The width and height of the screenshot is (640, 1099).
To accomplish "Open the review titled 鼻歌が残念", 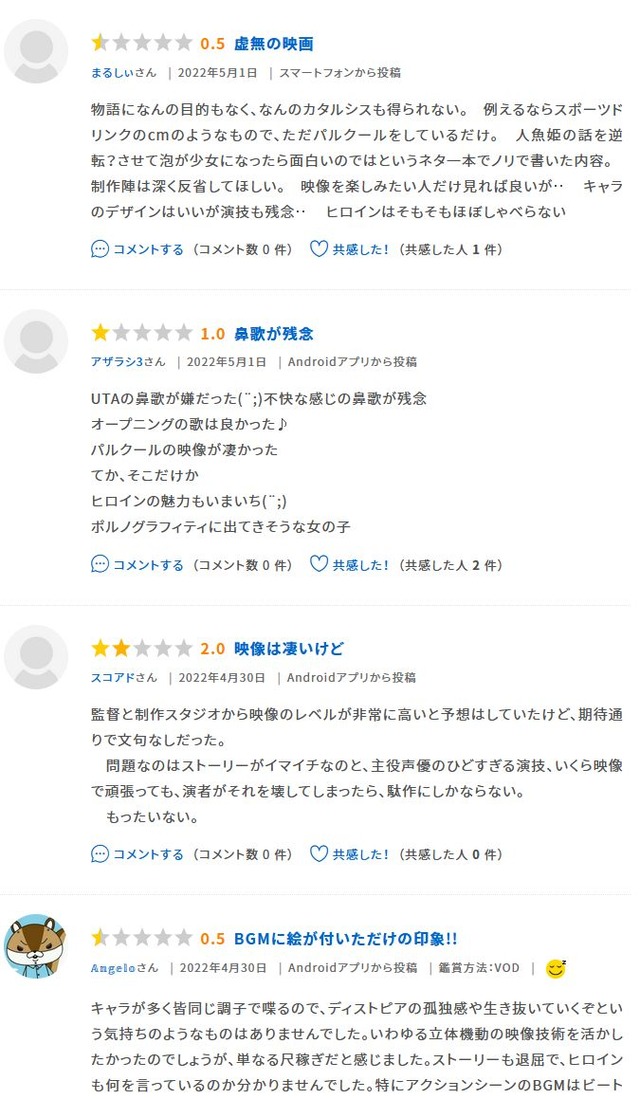I will (x=273, y=334).
